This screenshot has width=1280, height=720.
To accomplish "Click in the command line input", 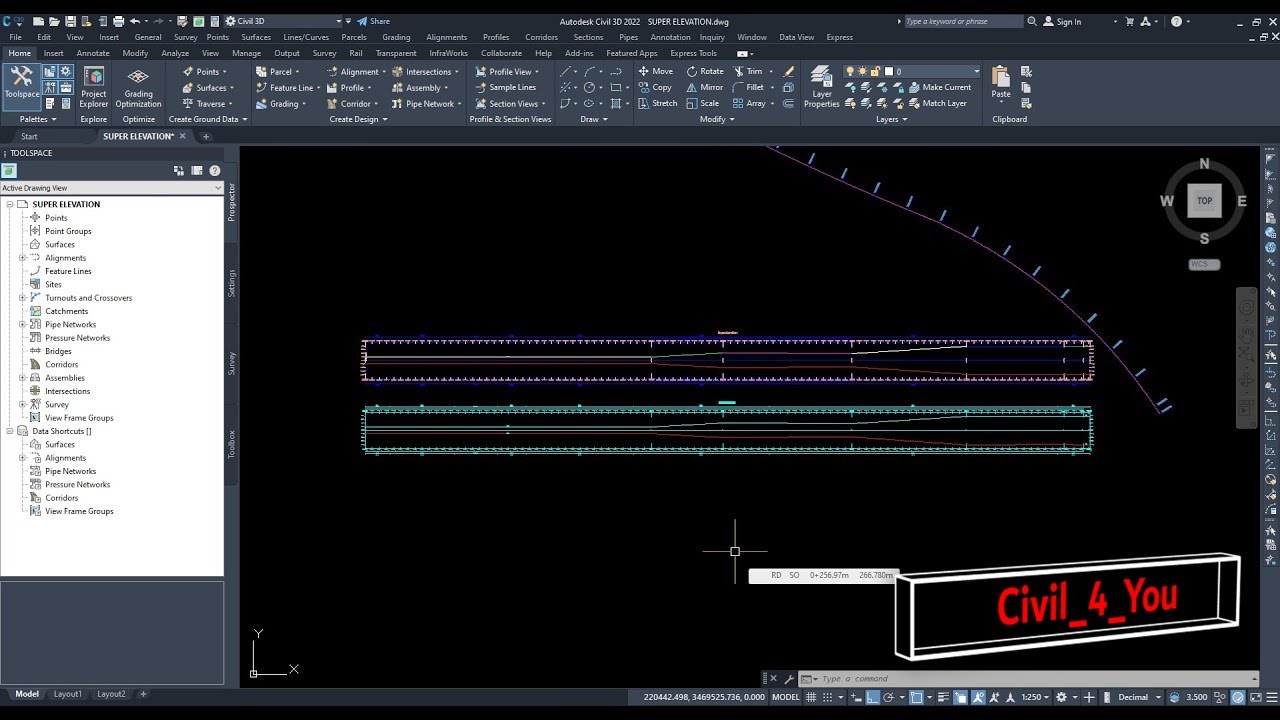I will tap(1035, 678).
